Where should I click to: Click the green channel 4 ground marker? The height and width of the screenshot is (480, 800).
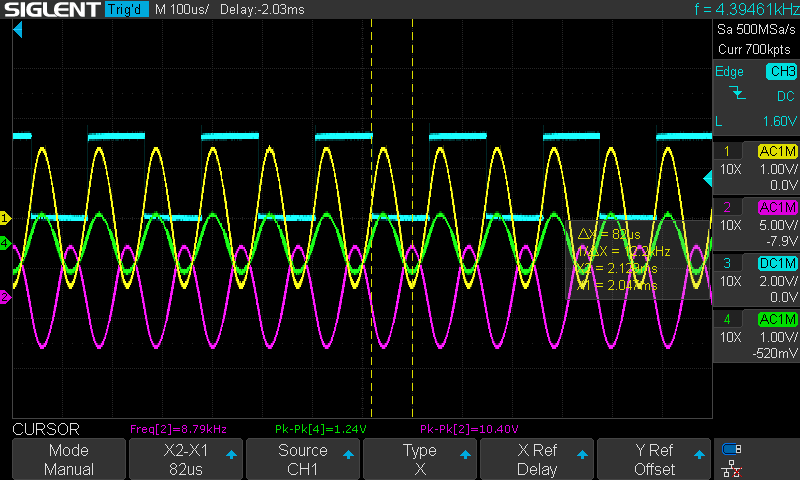[x=5, y=243]
